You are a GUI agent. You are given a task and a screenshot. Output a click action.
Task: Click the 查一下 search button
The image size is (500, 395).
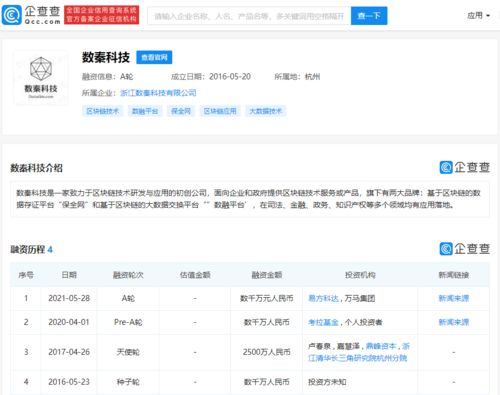coord(369,16)
